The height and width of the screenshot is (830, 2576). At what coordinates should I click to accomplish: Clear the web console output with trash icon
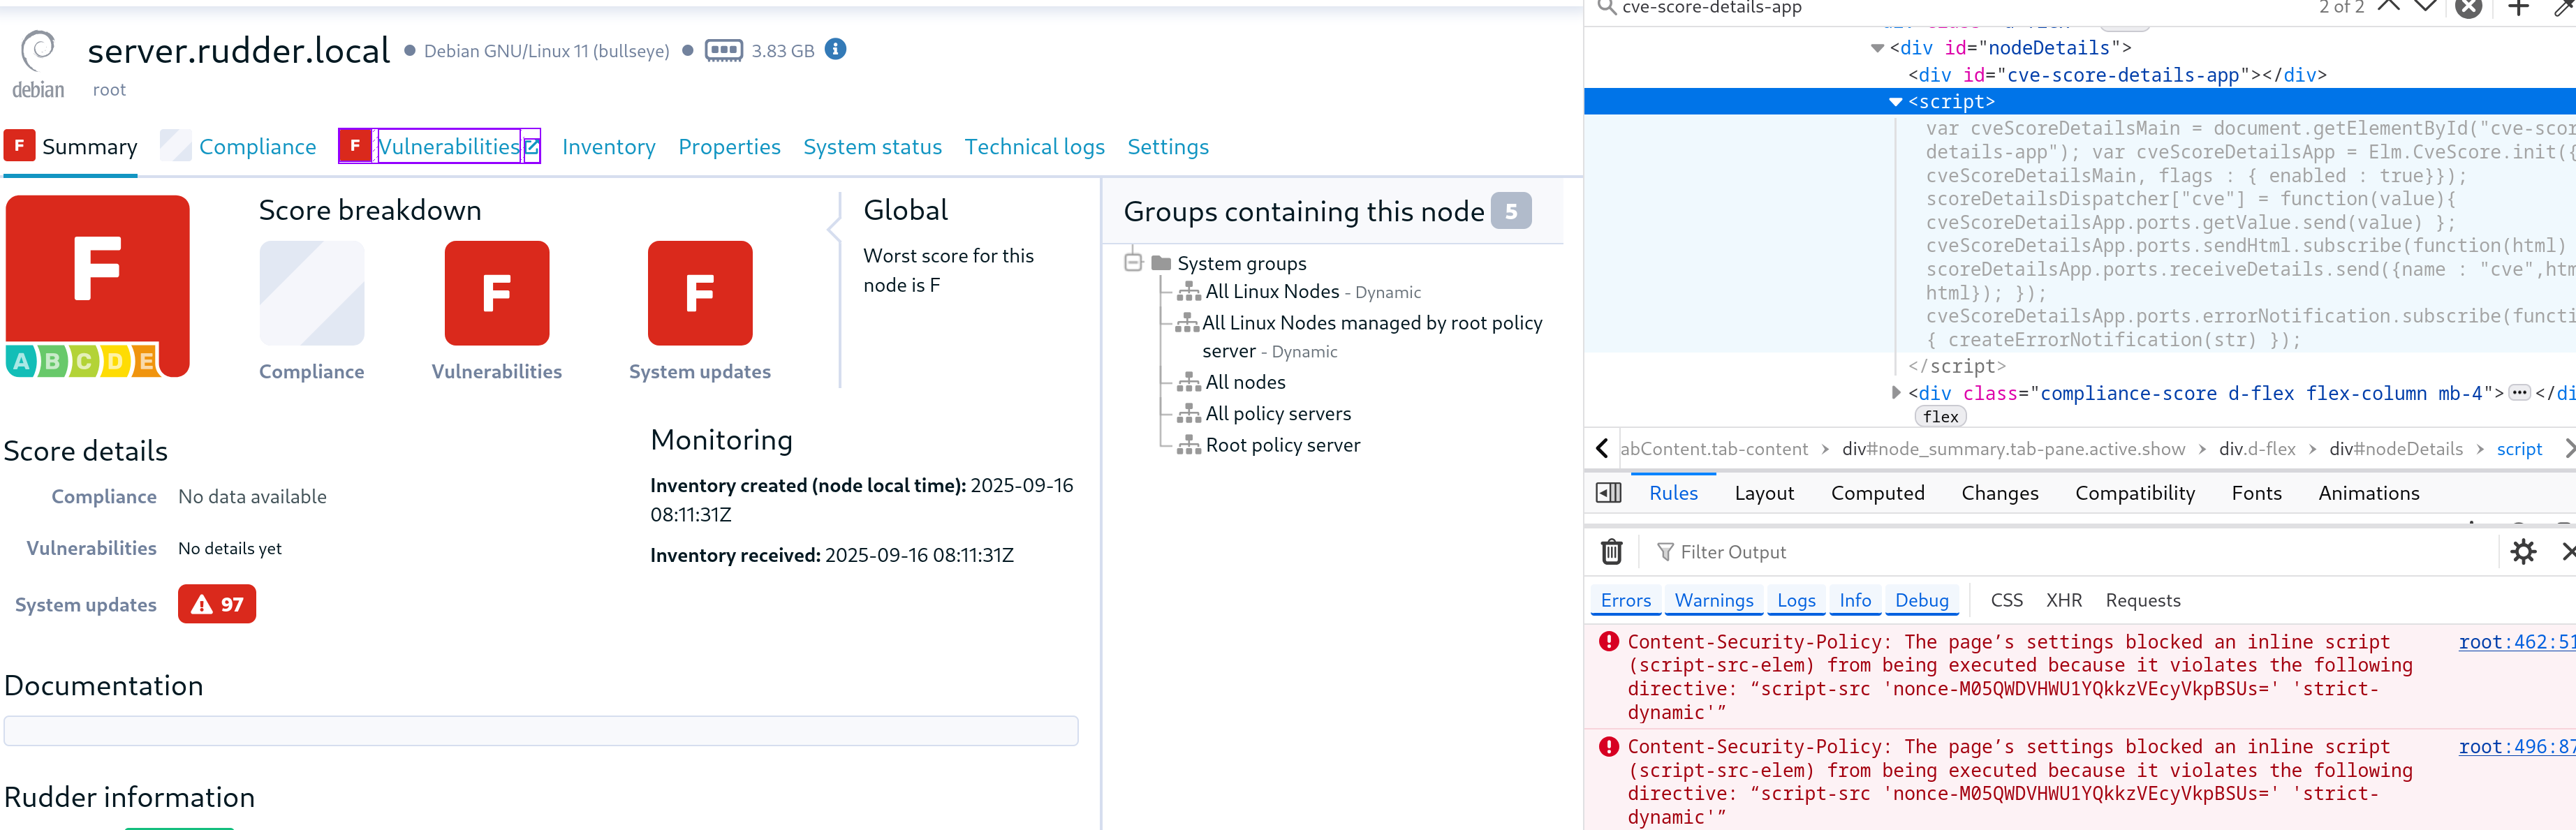click(1612, 552)
